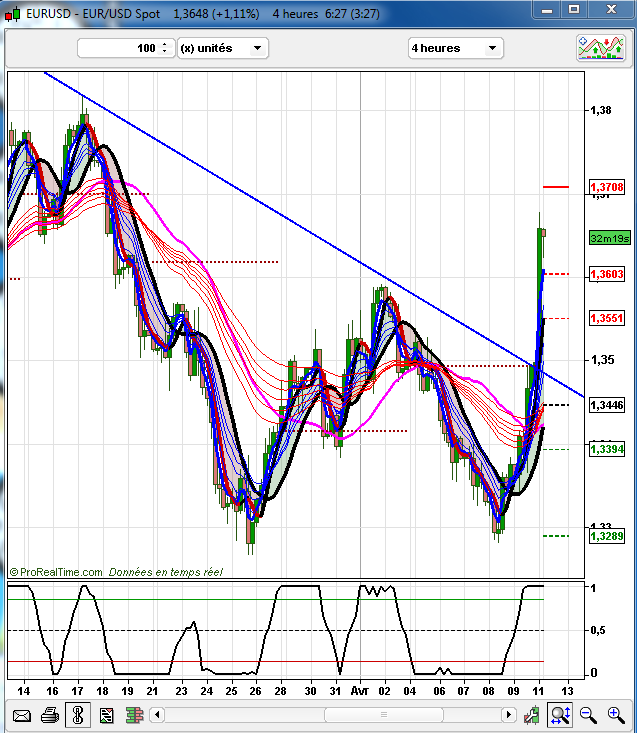Open the indicators chart icon top right
637x733 pixels.
[601, 48]
